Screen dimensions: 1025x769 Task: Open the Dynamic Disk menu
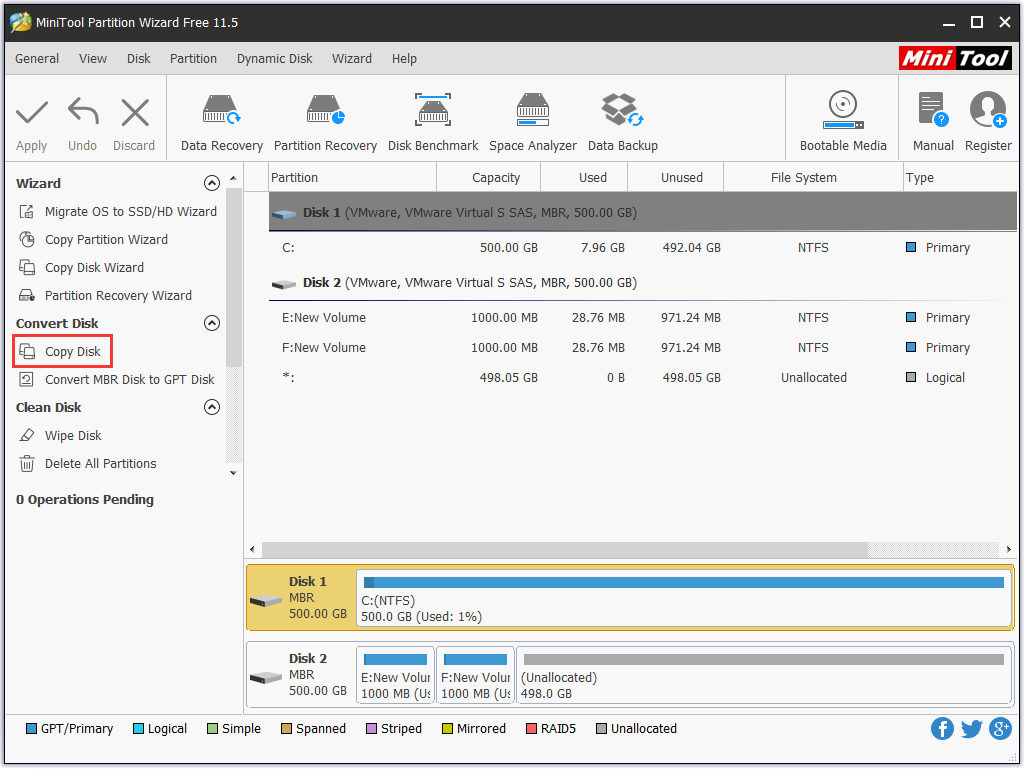[x=274, y=58]
